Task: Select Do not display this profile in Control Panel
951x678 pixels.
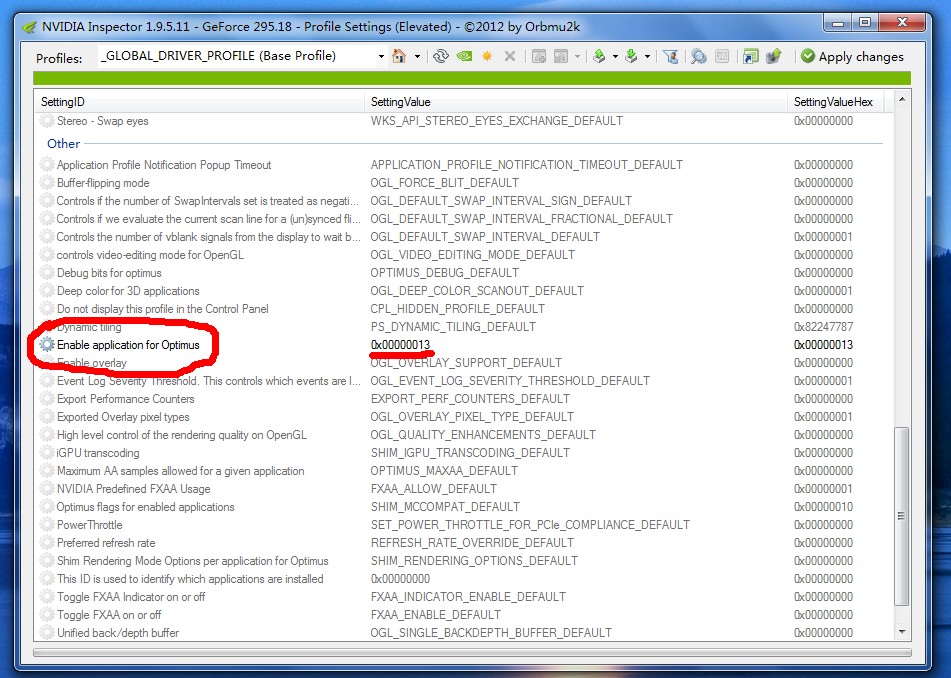Action: pyautogui.click(x=163, y=309)
